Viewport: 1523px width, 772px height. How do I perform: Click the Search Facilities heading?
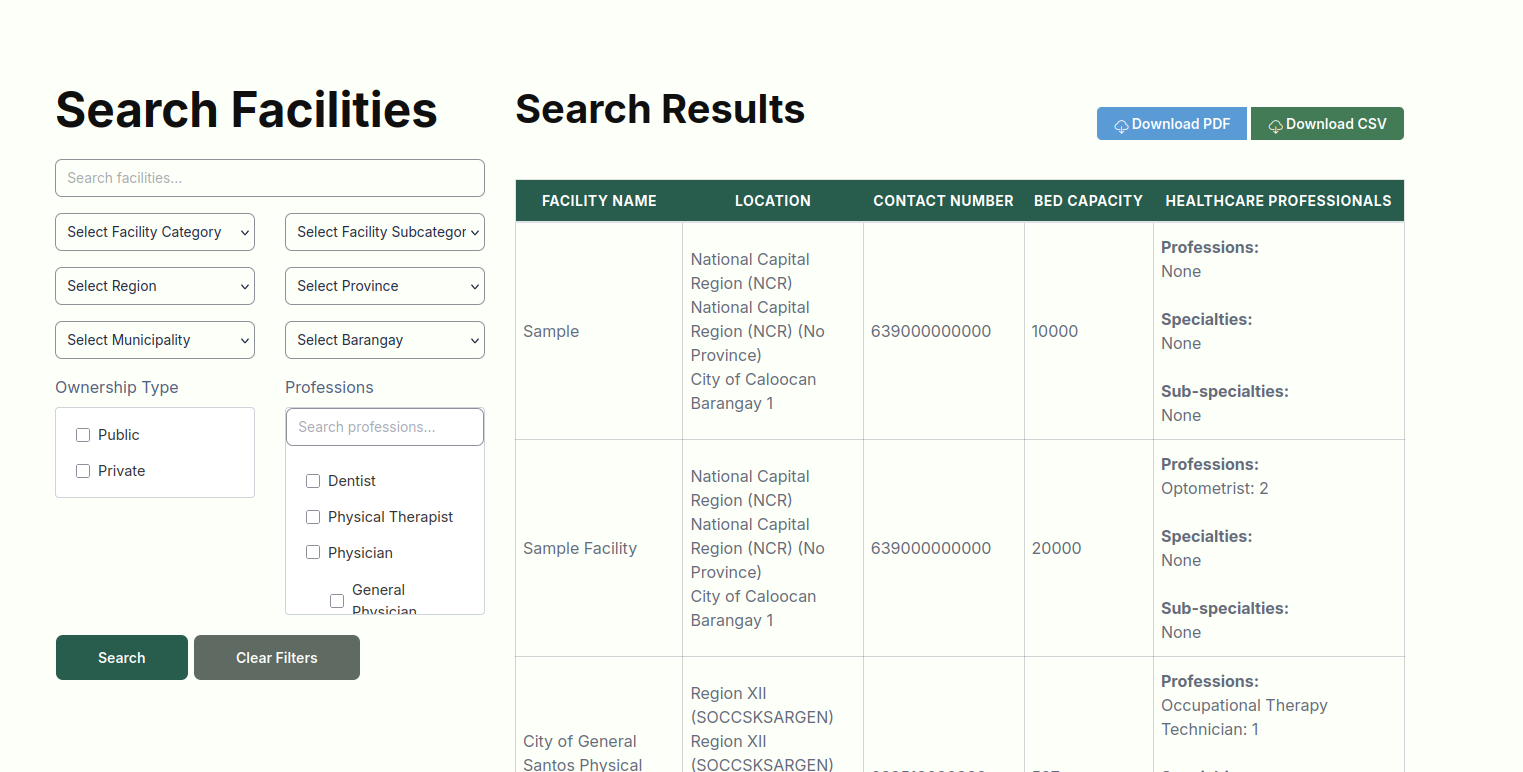point(246,110)
